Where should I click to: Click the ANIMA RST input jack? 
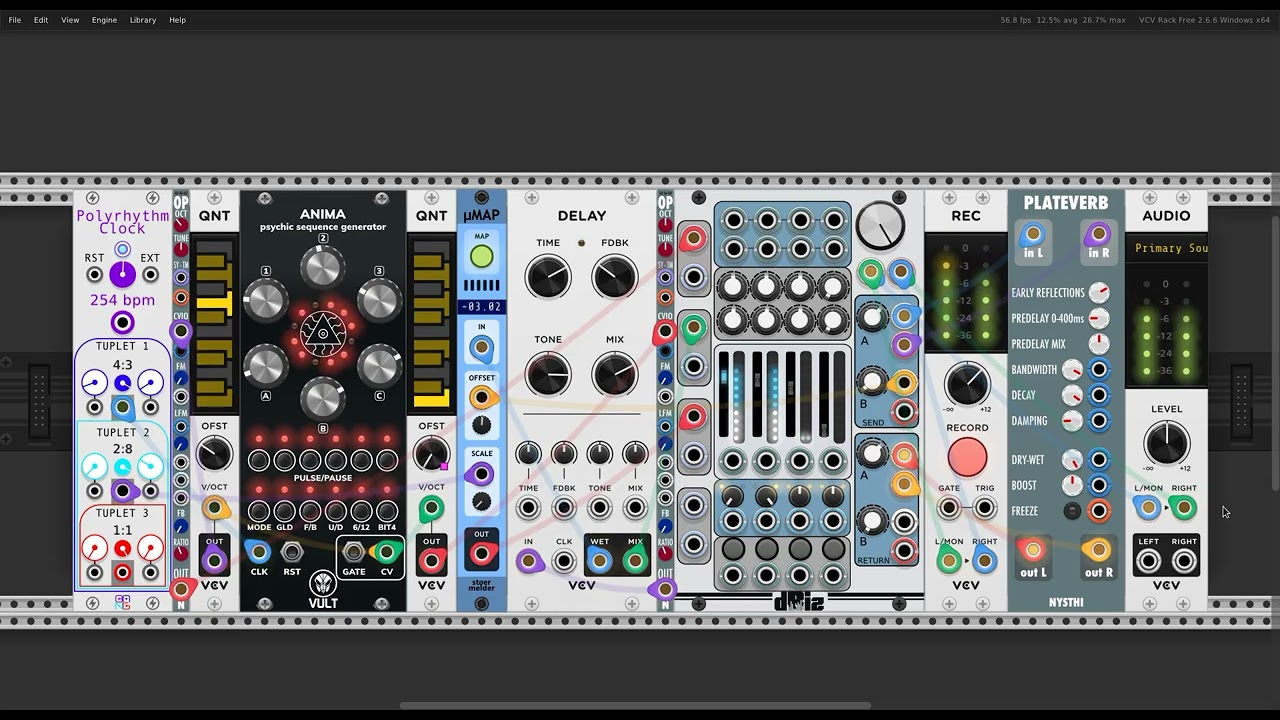pyautogui.click(x=292, y=552)
